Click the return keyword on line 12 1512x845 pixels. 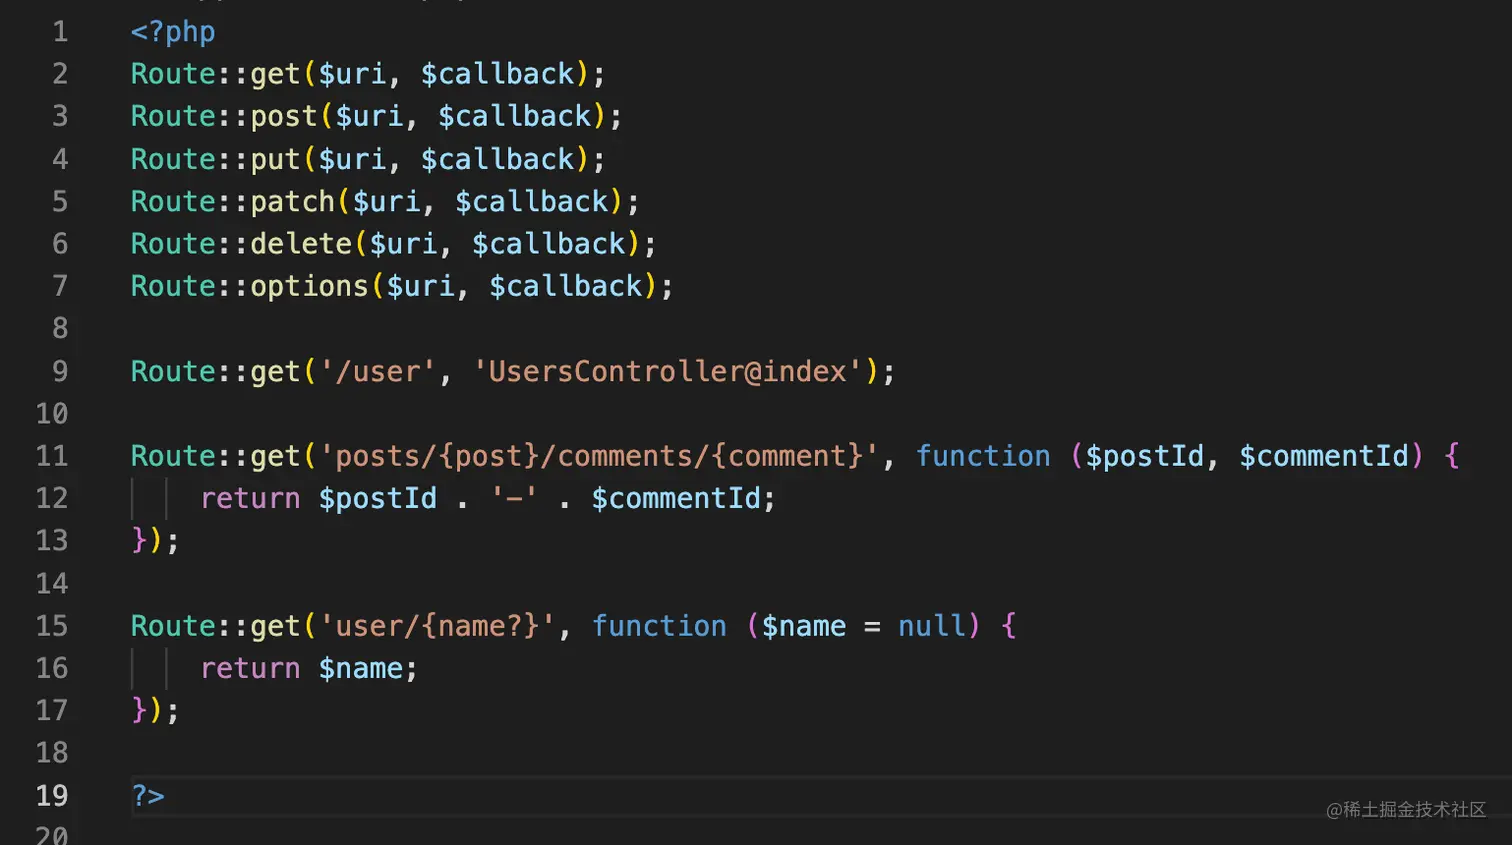click(250, 499)
